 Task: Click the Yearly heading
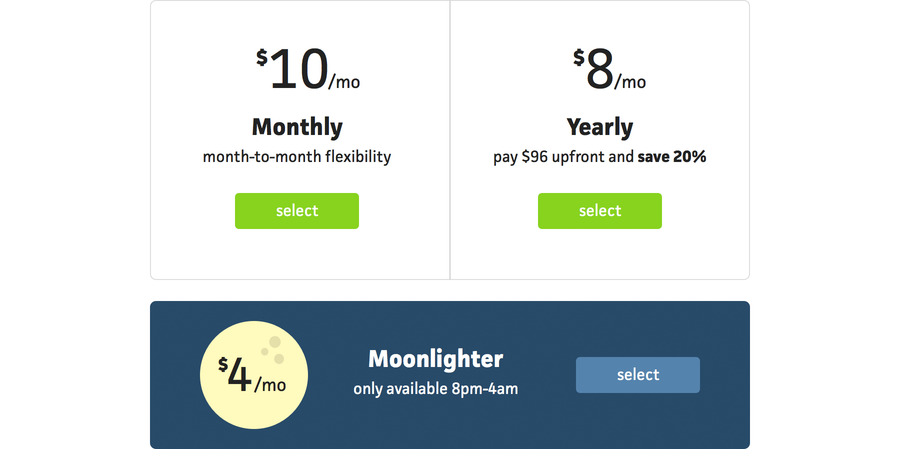point(600,127)
